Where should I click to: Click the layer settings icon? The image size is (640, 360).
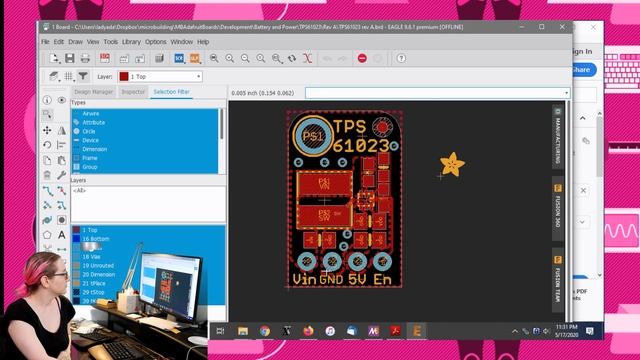coord(54,76)
